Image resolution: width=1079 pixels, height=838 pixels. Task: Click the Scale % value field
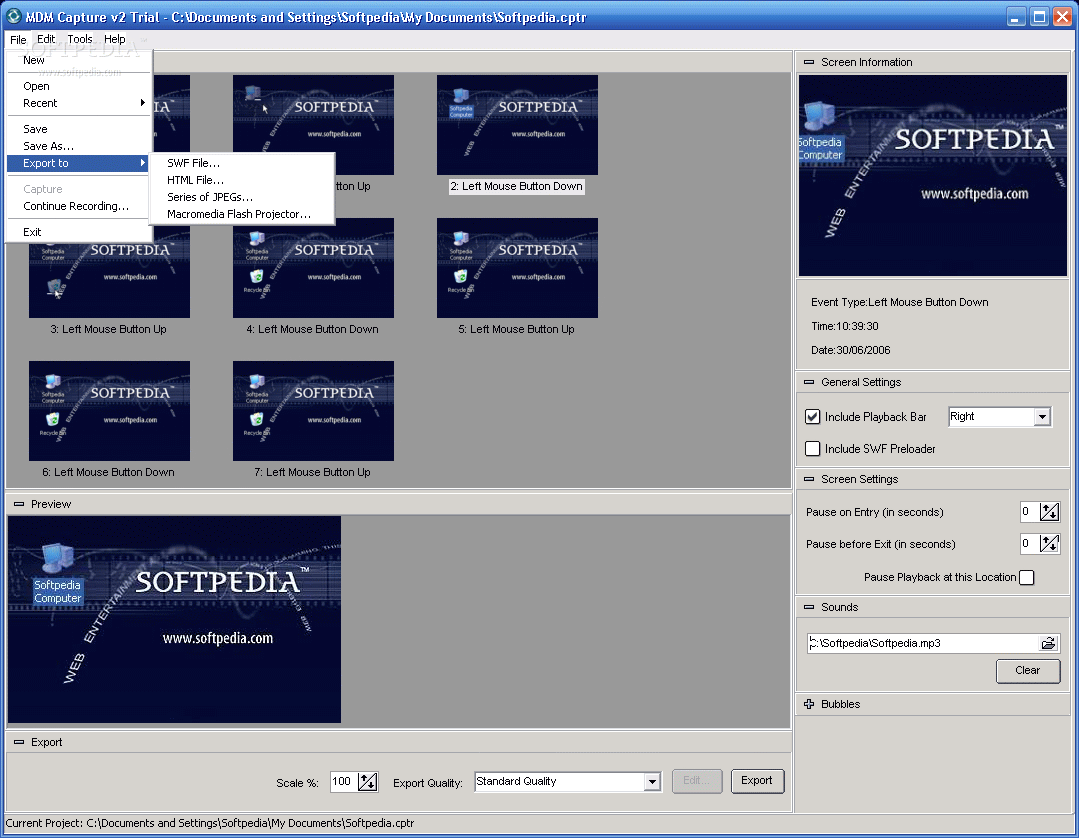tap(344, 782)
